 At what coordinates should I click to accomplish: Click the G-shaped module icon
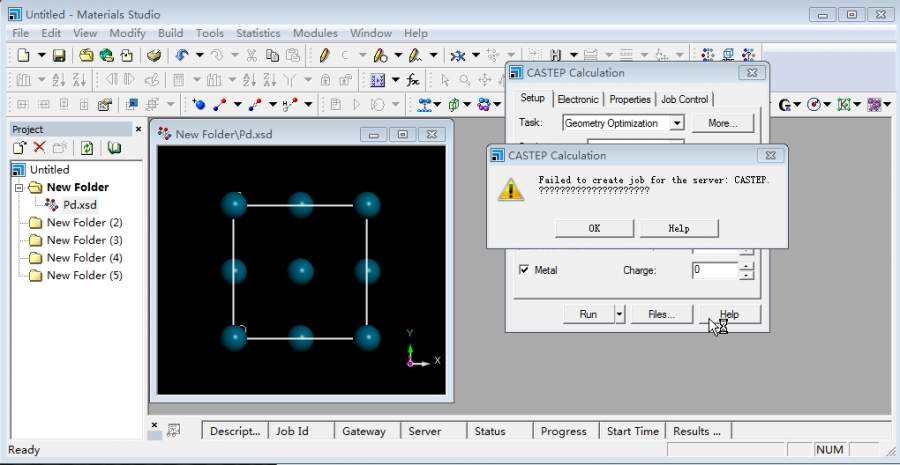785,104
